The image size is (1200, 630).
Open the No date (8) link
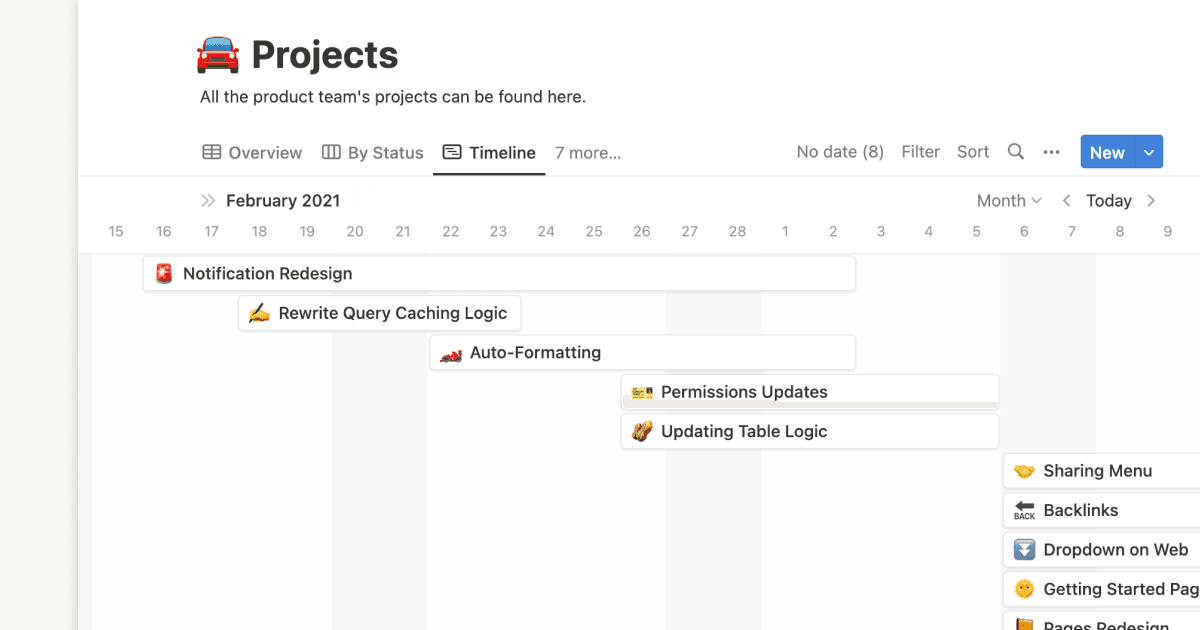(x=840, y=151)
